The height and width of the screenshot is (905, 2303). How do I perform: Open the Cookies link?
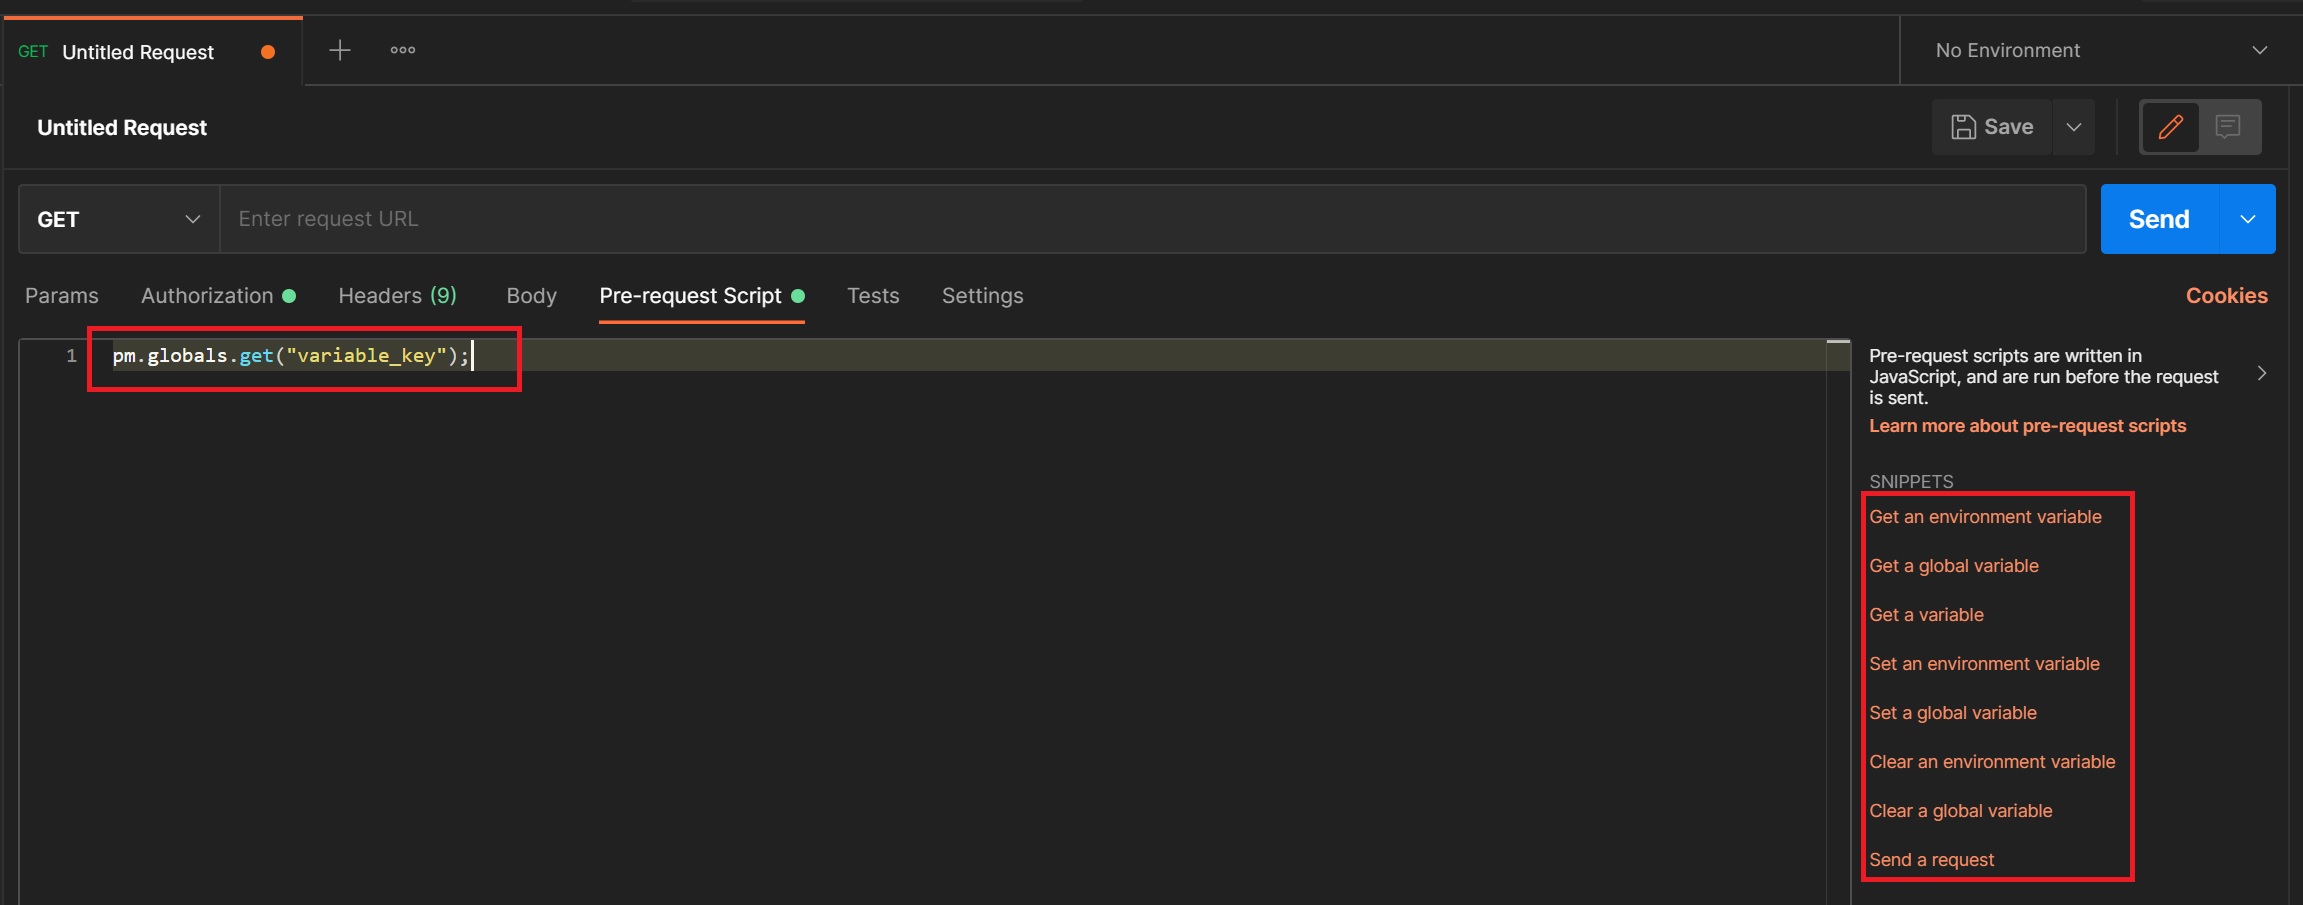2226,296
